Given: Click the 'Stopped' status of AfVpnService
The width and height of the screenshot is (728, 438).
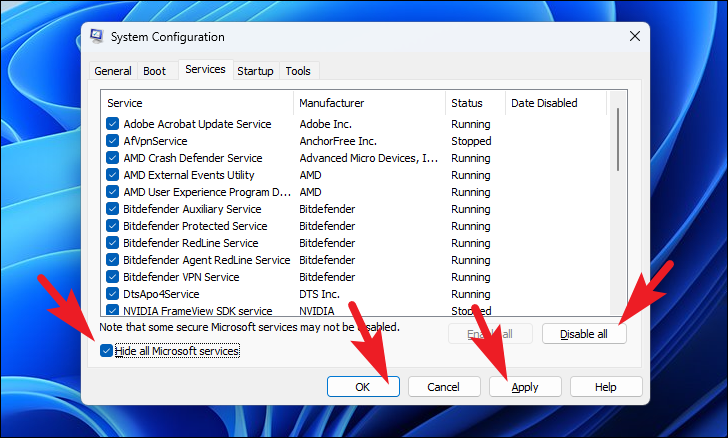Looking at the screenshot, I should 471,141.
